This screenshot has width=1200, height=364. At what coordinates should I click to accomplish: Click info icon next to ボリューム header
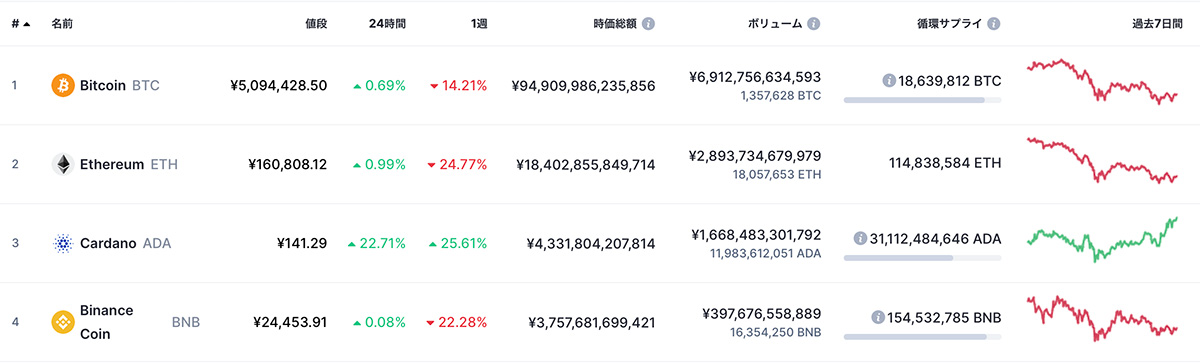814,23
